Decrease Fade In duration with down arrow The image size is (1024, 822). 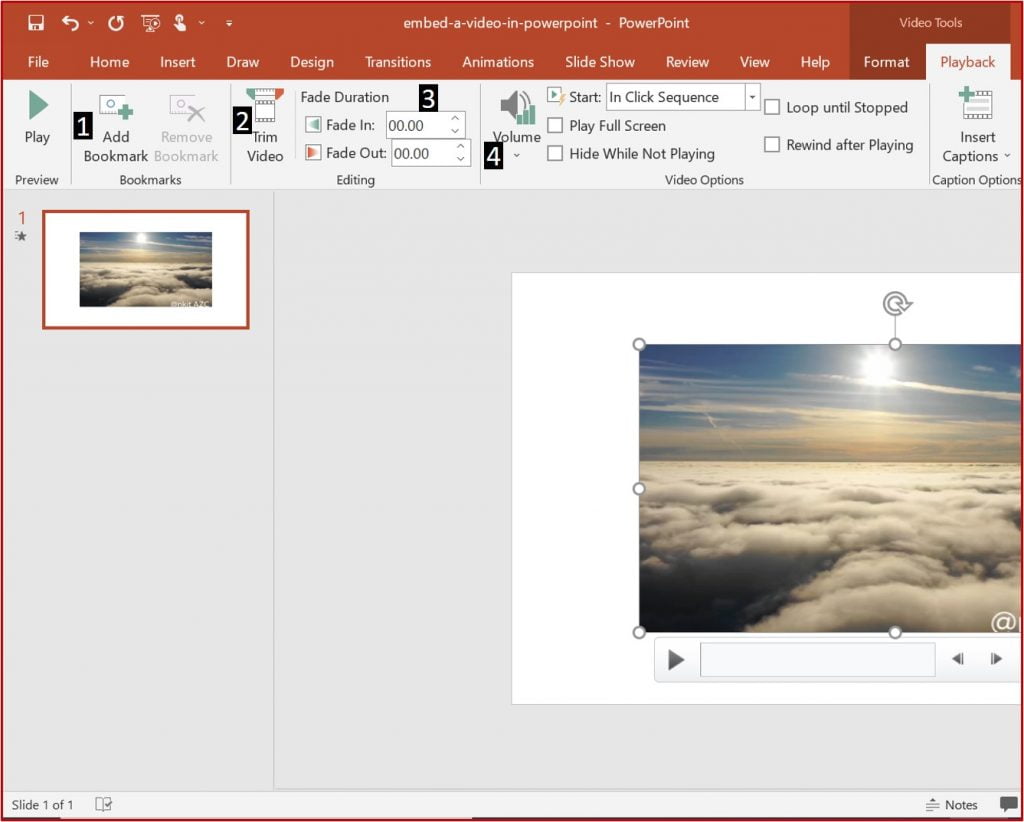tap(455, 131)
